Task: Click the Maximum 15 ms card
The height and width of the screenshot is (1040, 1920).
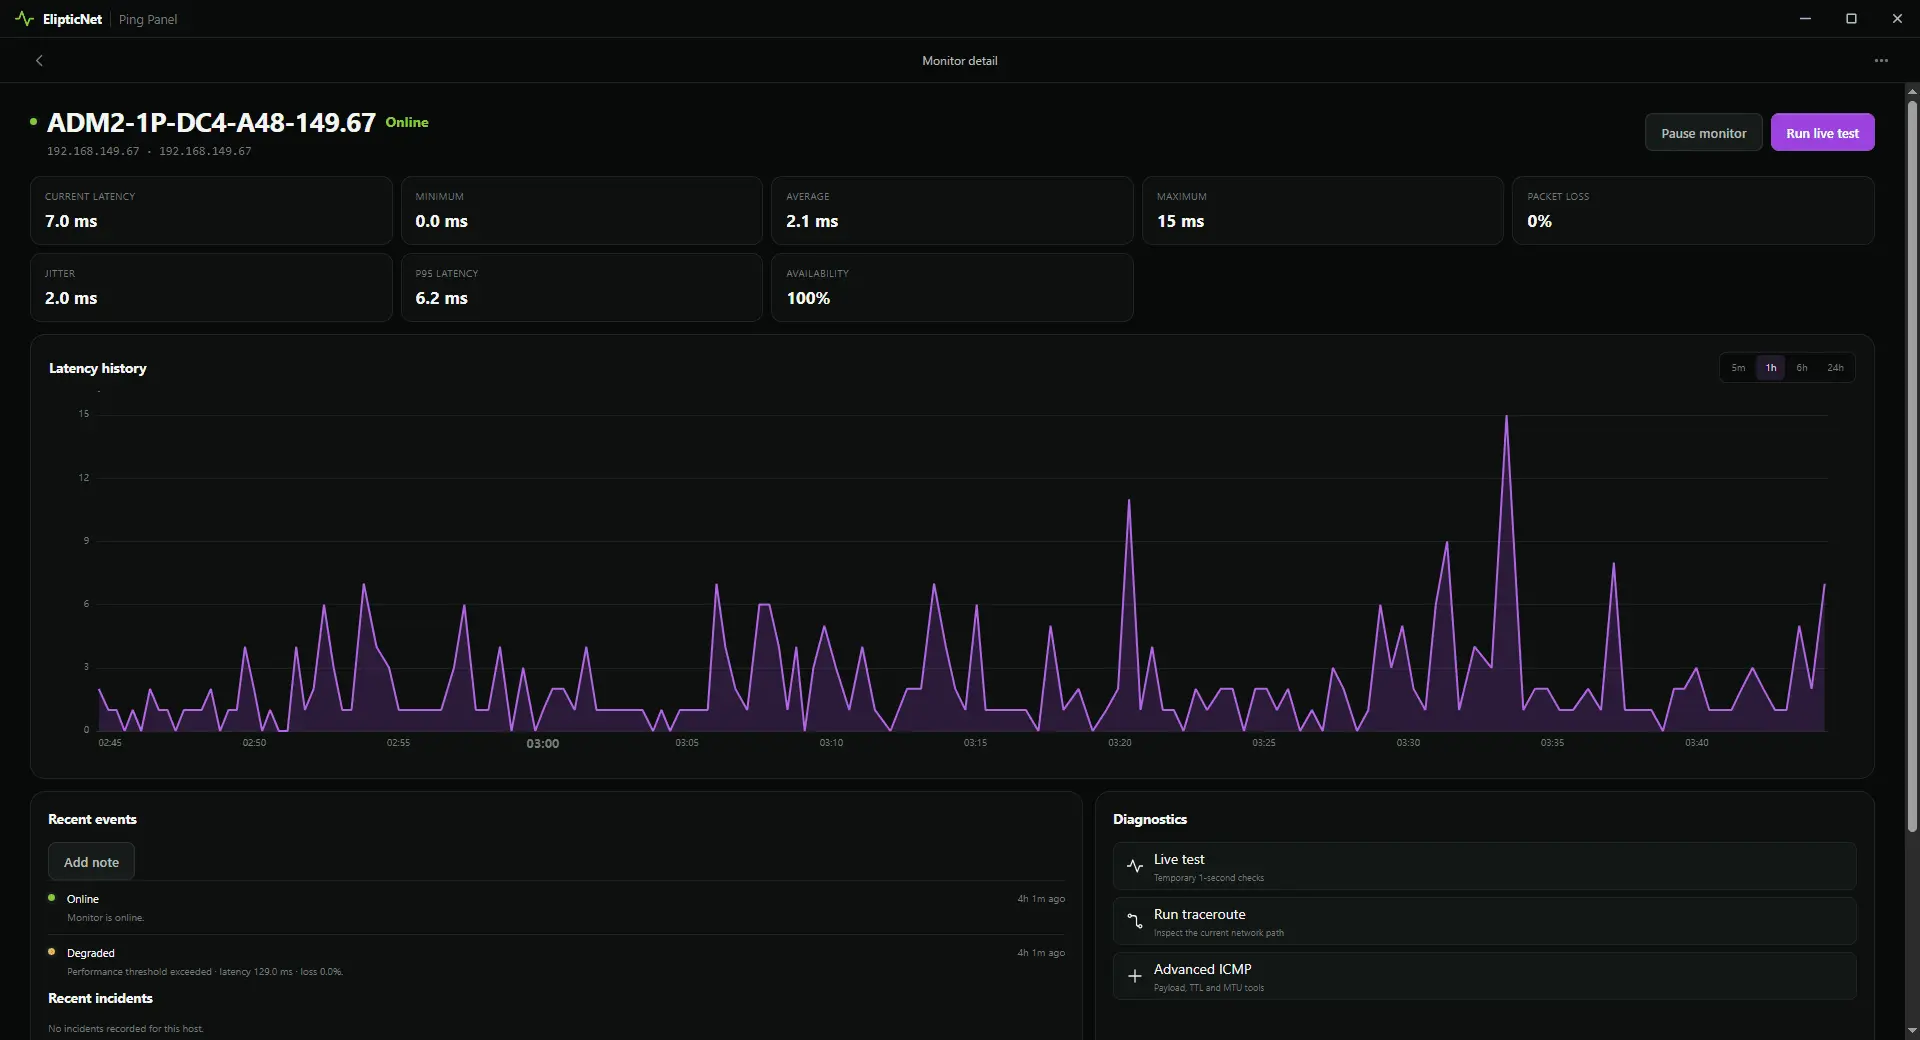Action: [1323, 211]
